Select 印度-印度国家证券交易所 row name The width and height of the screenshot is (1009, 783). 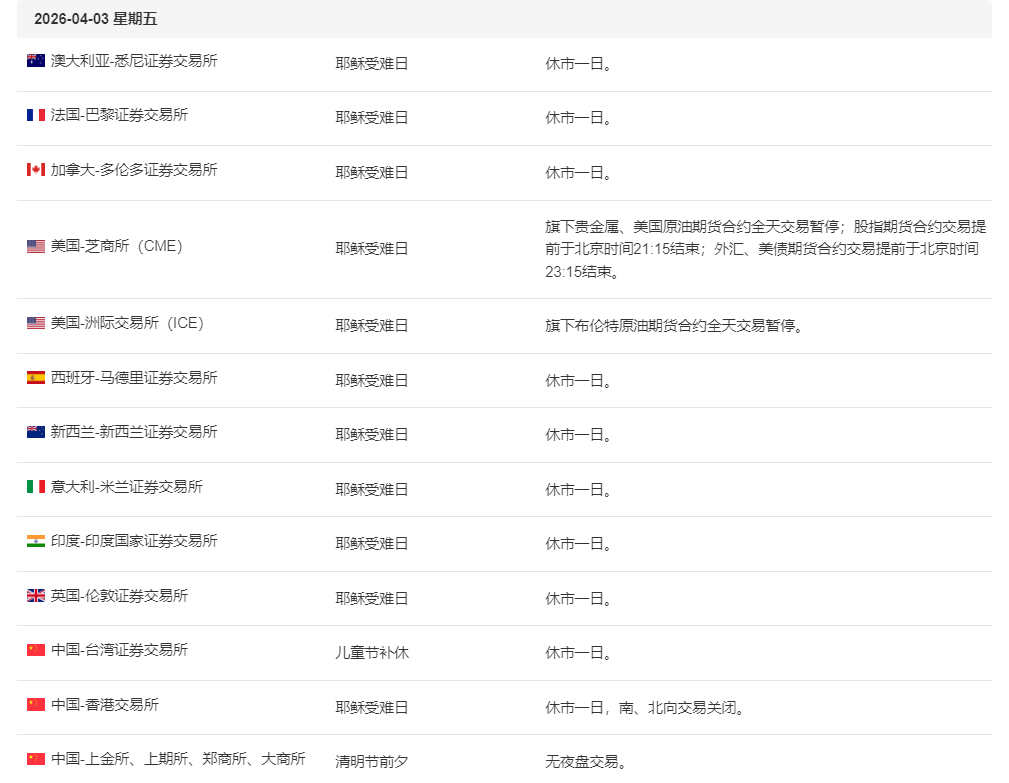(134, 540)
